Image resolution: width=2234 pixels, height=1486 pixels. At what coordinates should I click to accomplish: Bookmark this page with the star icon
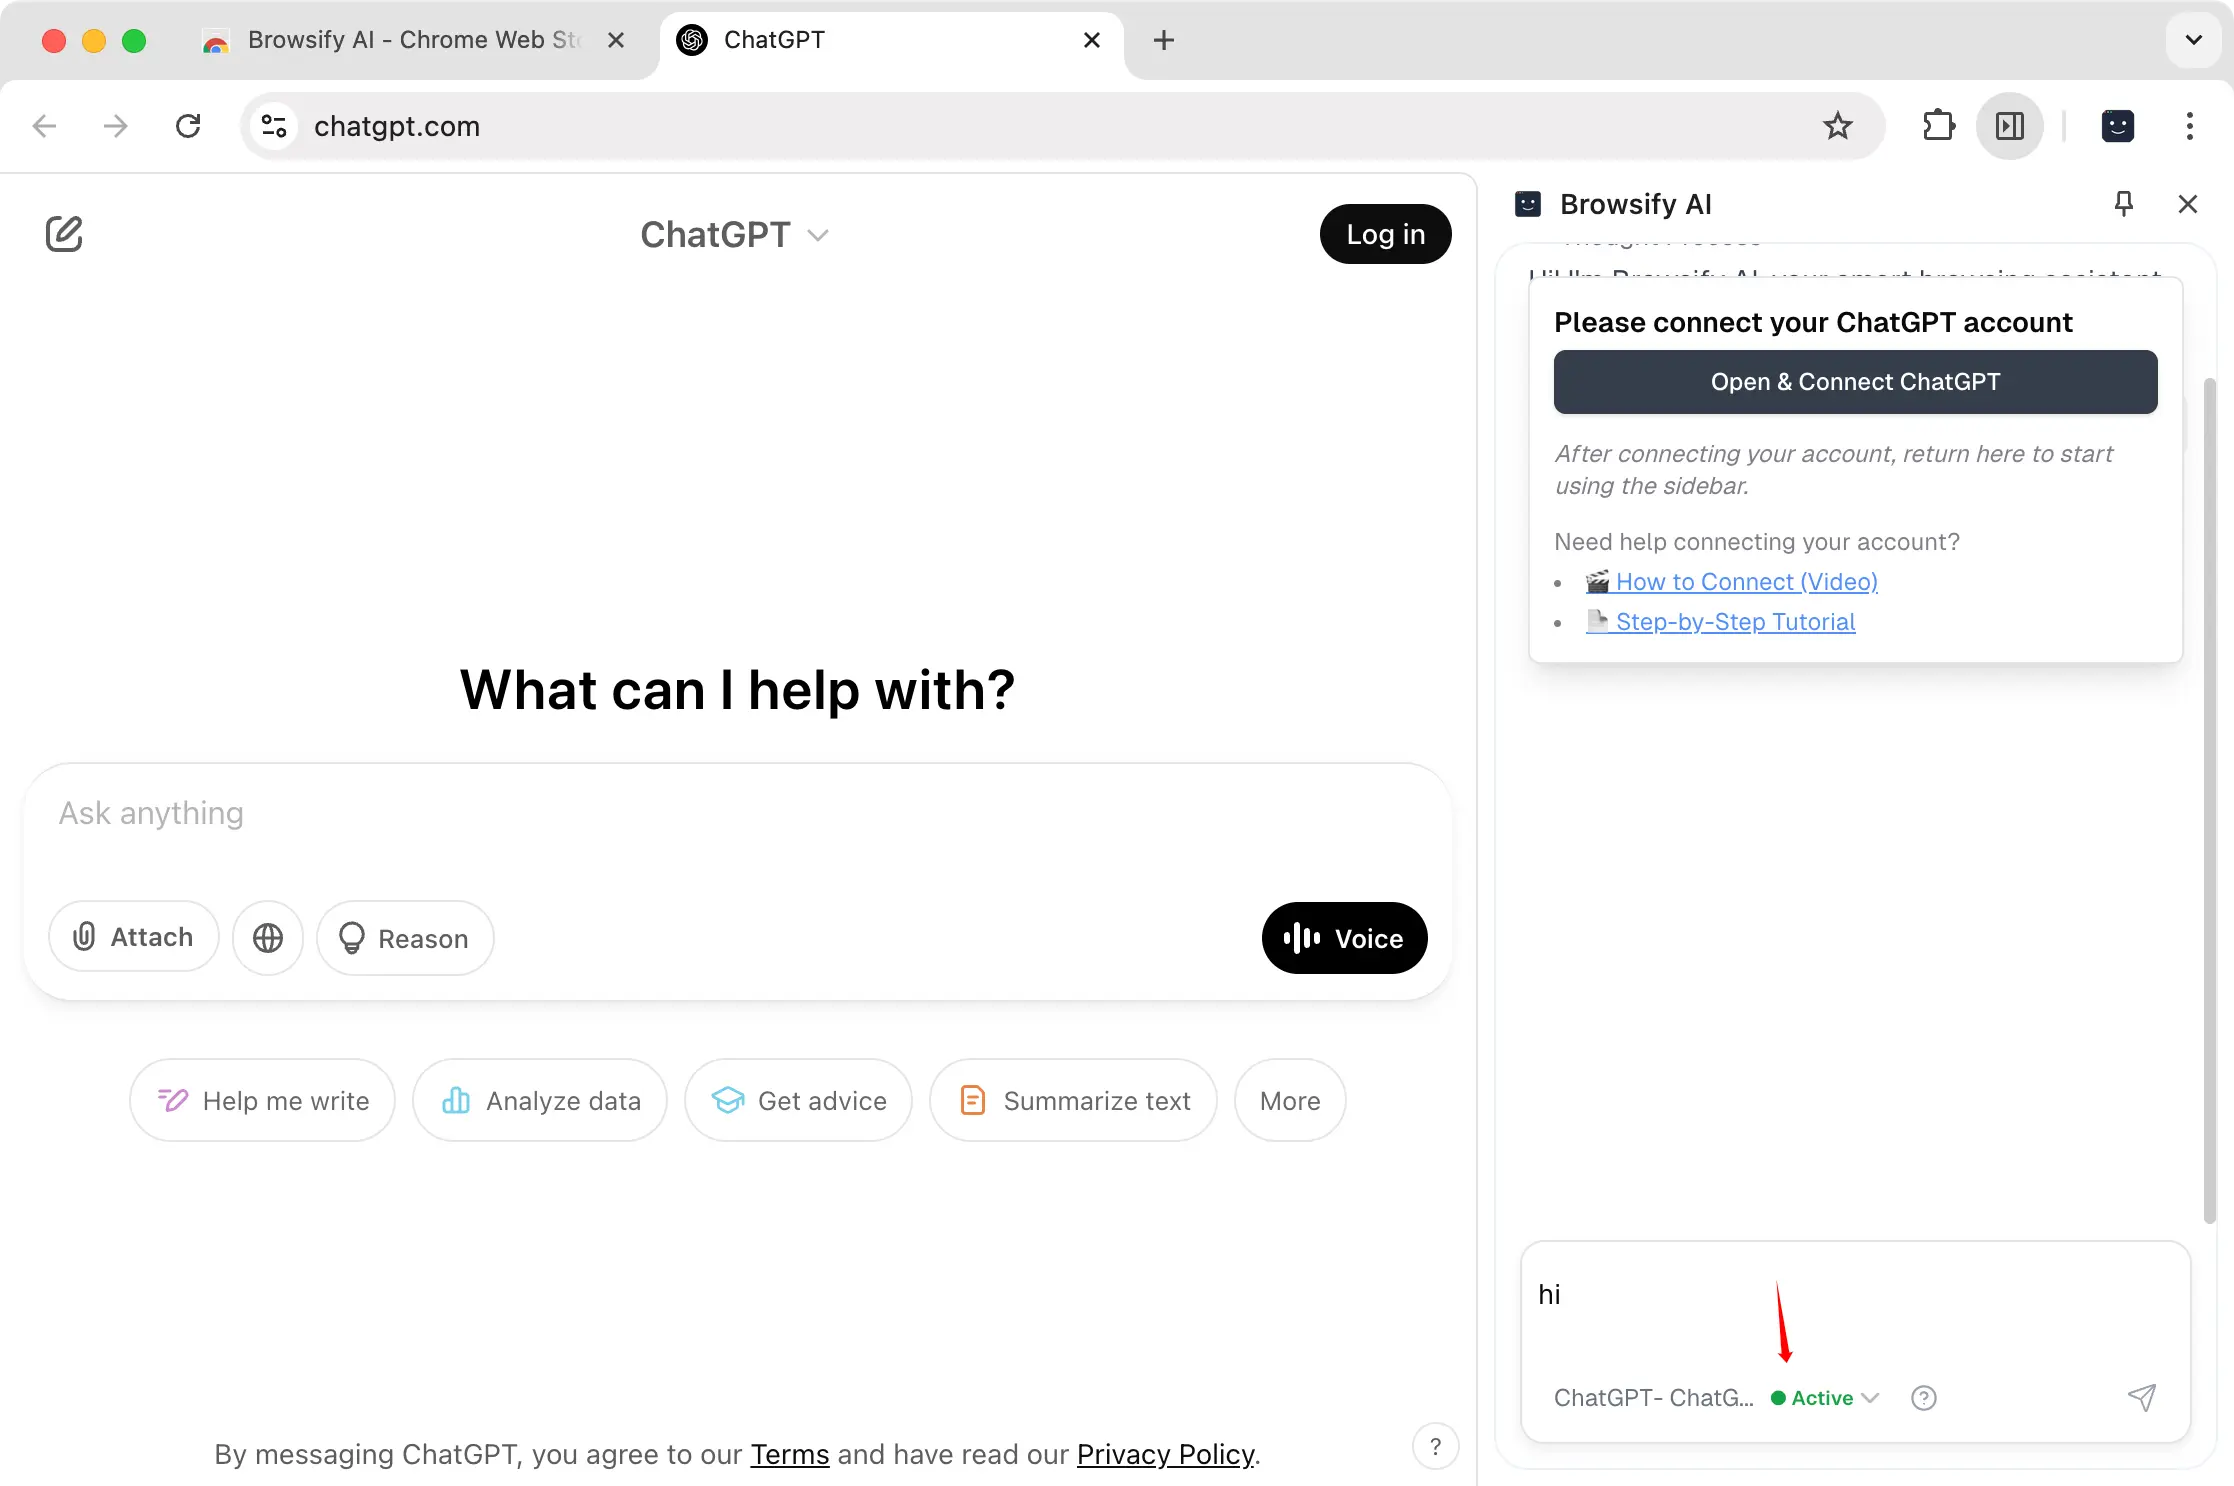tap(1837, 126)
